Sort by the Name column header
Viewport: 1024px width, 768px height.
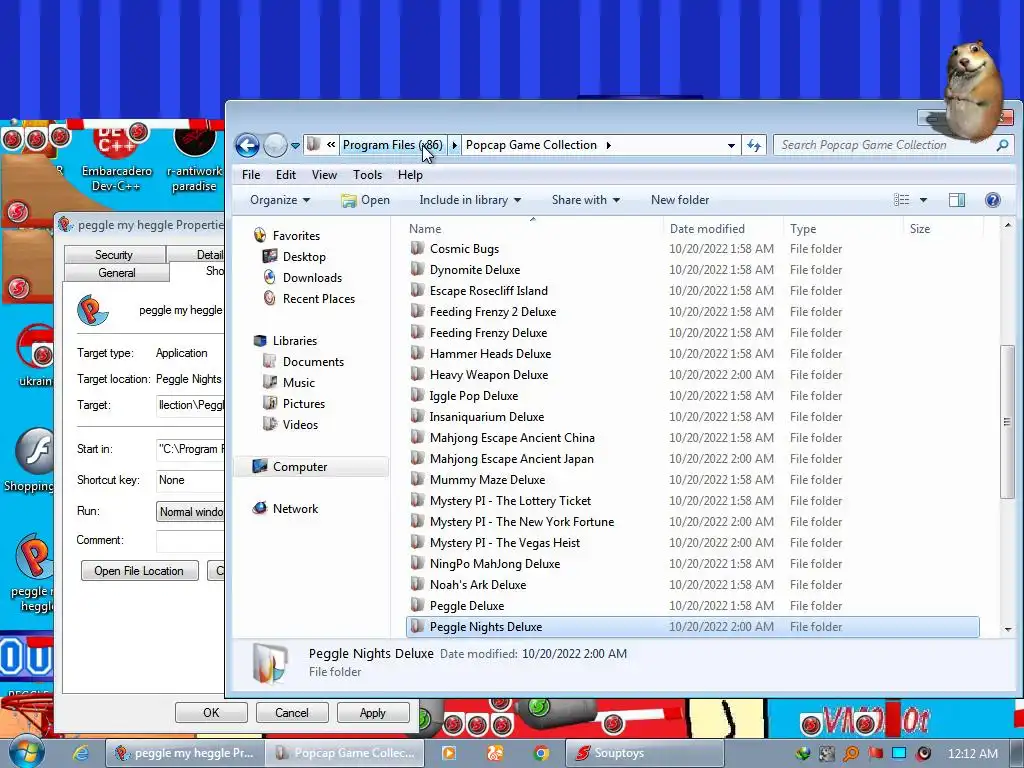[x=424, y=229]
